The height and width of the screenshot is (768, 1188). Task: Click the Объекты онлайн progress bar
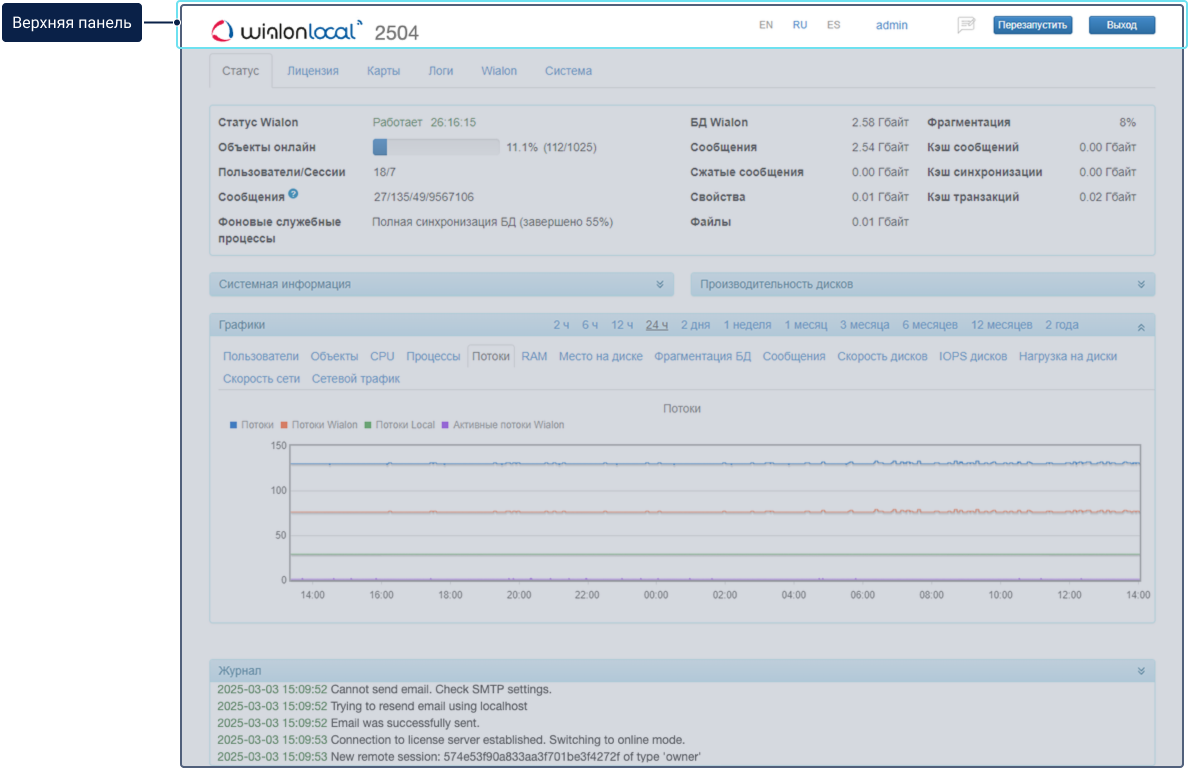(436, 147)
